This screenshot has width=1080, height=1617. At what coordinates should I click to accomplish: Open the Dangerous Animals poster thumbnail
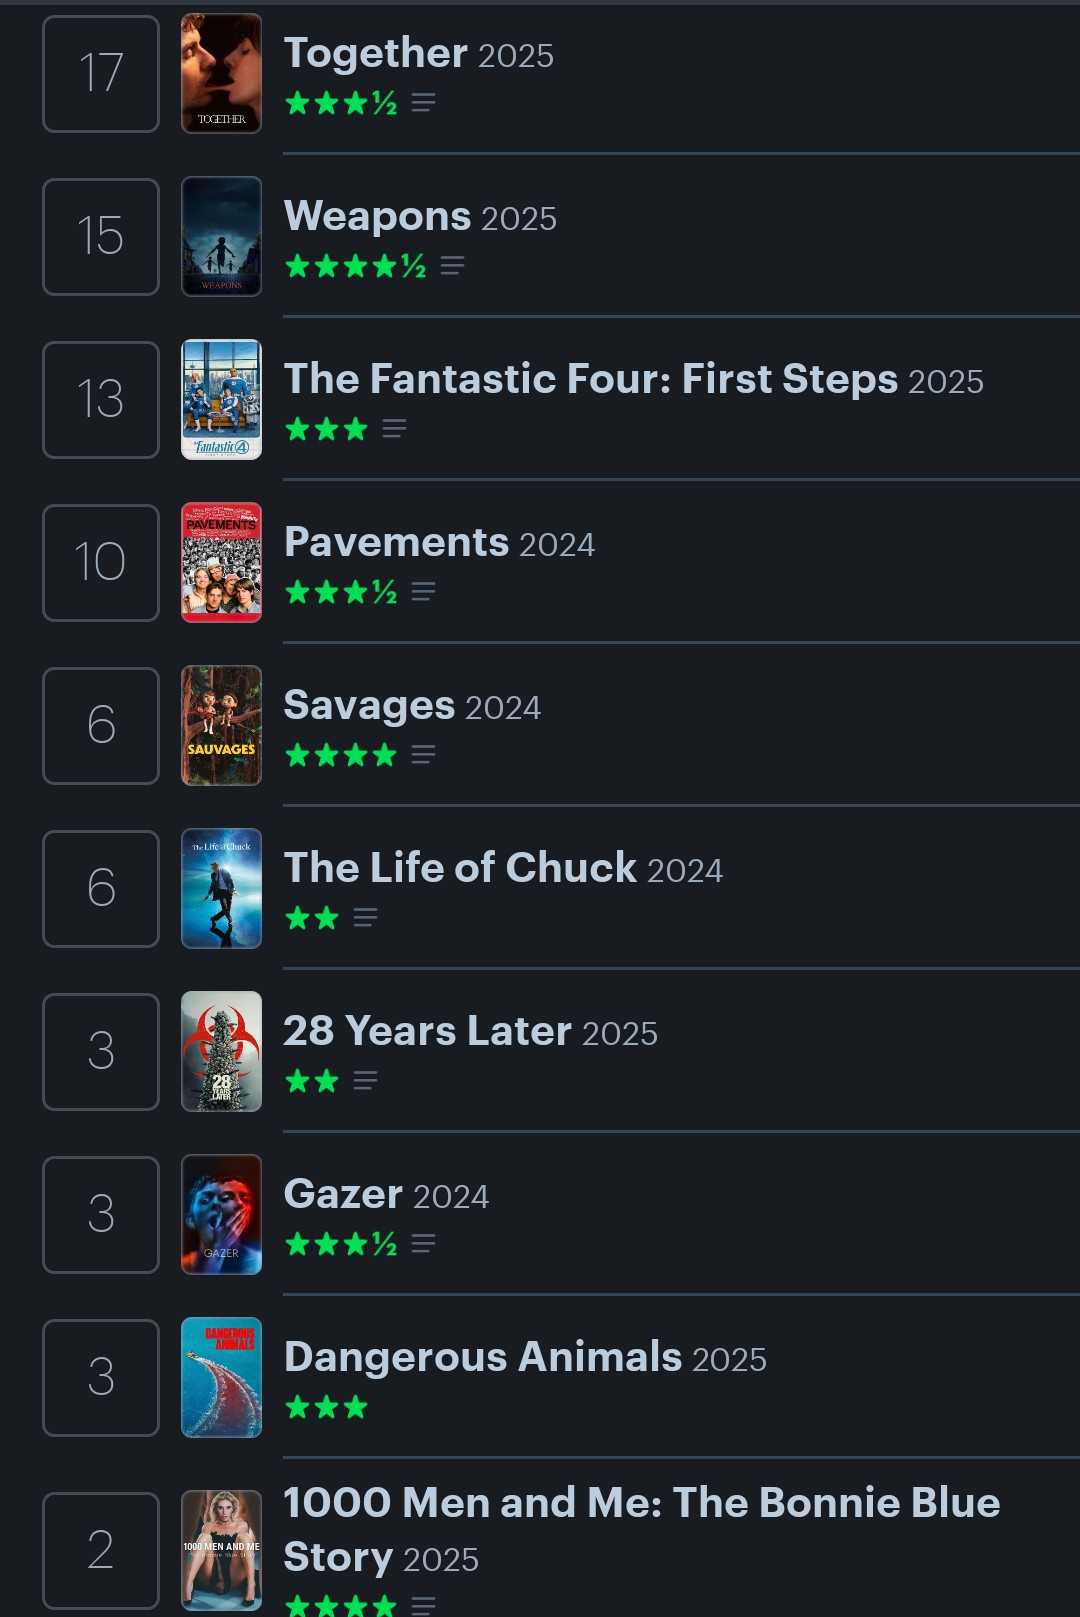221,1377
